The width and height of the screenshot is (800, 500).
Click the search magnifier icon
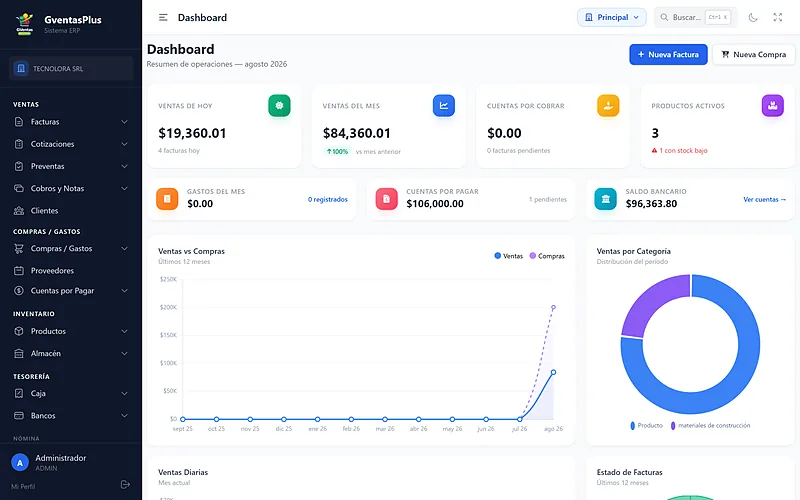click(664, 17)
